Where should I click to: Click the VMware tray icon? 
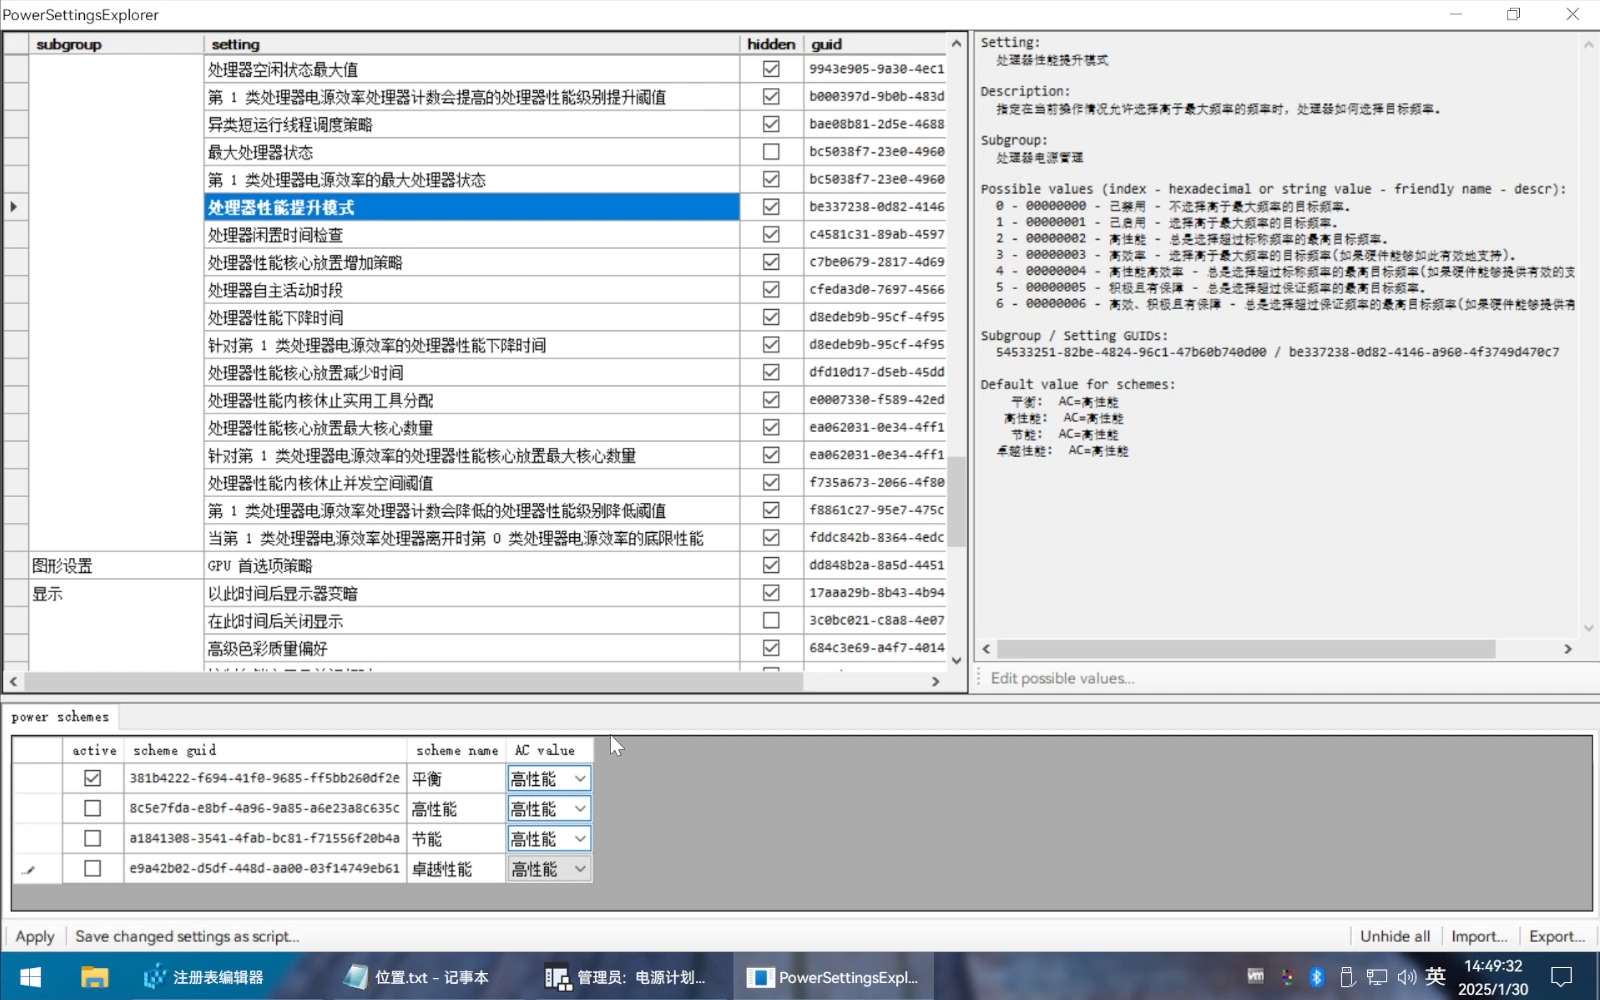1256,976
